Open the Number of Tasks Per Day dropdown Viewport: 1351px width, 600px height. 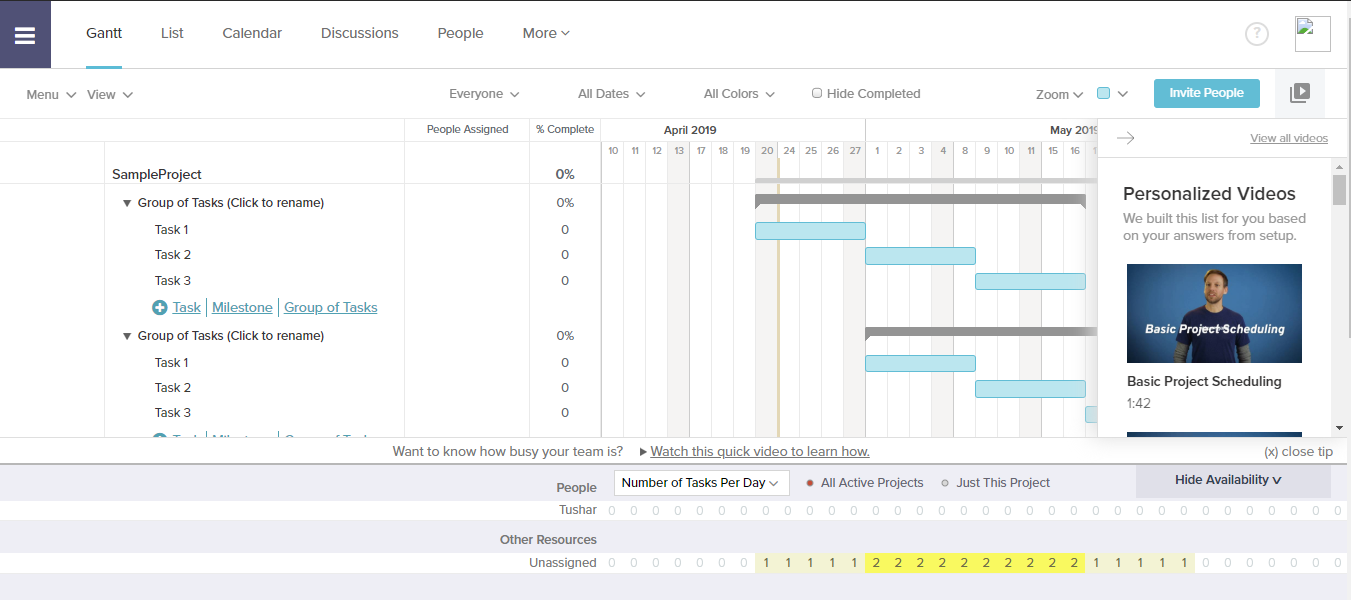(701, 482)
